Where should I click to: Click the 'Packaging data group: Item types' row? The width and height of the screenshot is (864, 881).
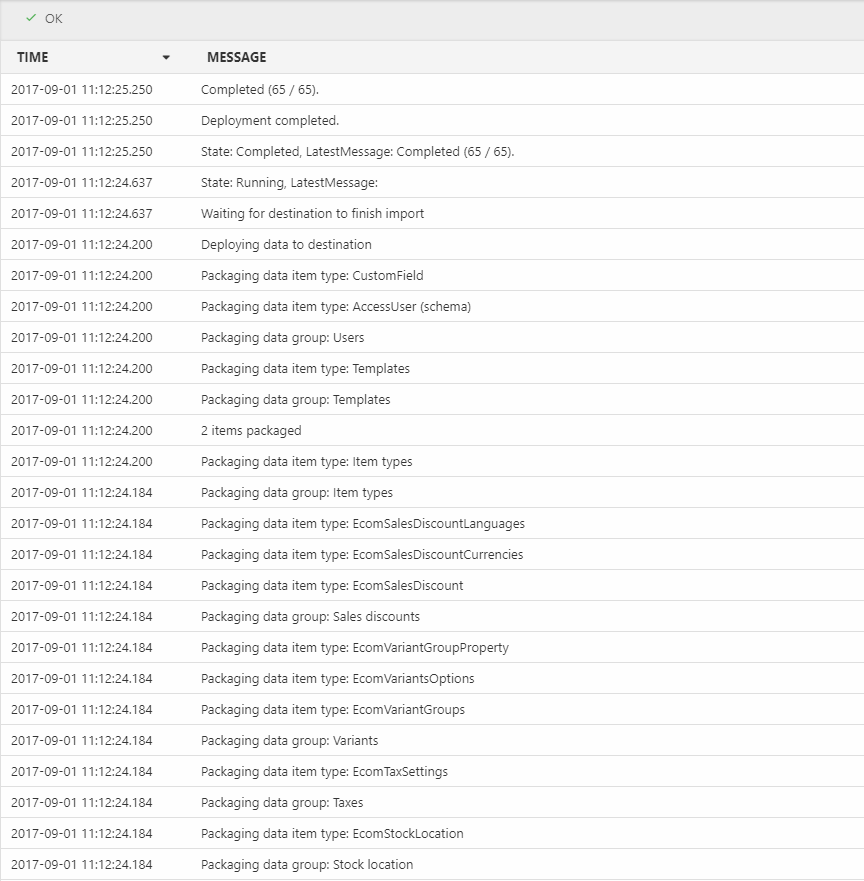296,493
